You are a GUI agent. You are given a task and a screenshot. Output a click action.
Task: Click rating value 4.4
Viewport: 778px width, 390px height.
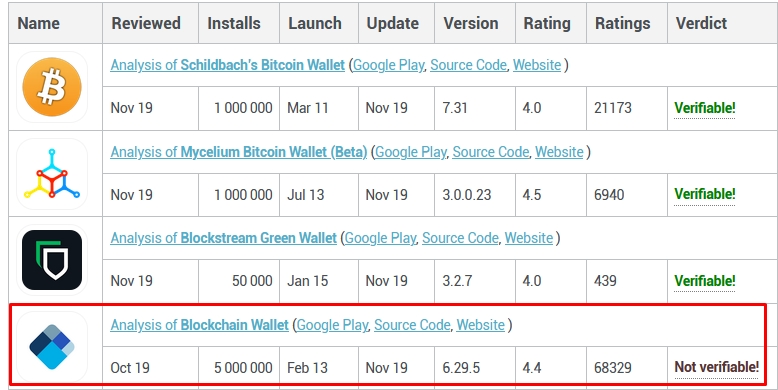pyautogui.click(x=532, y=368)
